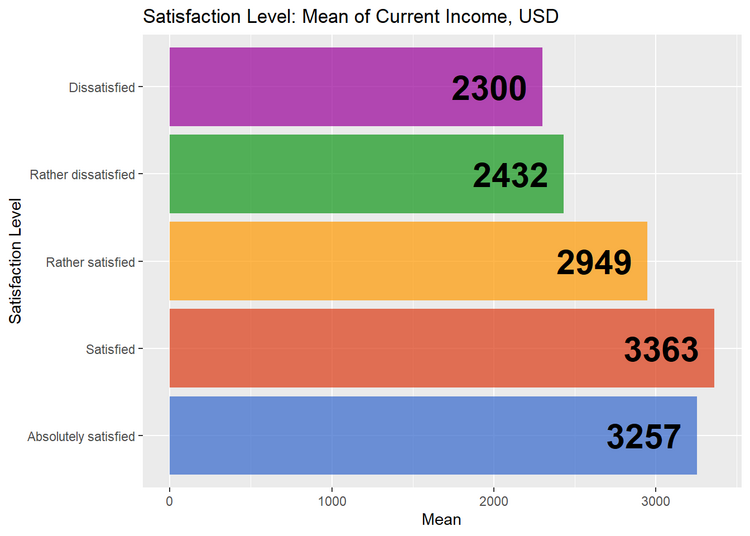Click the purple Dissatisfied bar
Screen dimensions: 750x536
click(x=300, y=87)
